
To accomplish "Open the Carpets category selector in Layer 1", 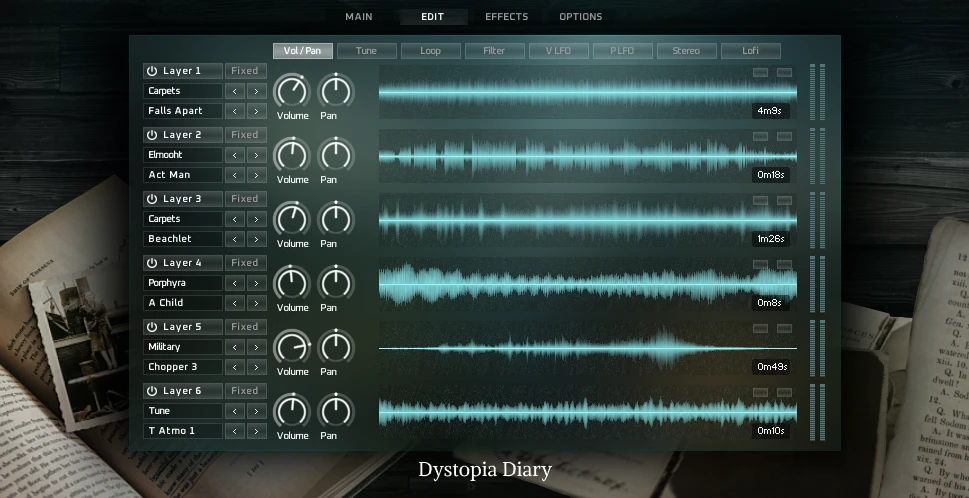I will (x=182, y=91).
